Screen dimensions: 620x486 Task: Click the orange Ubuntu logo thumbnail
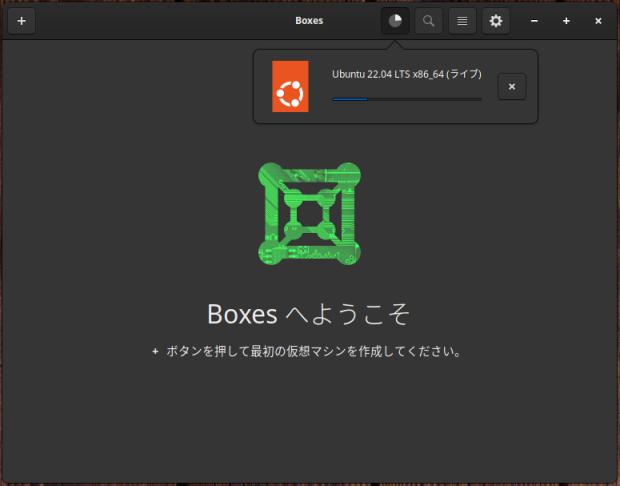click(290, 86)
